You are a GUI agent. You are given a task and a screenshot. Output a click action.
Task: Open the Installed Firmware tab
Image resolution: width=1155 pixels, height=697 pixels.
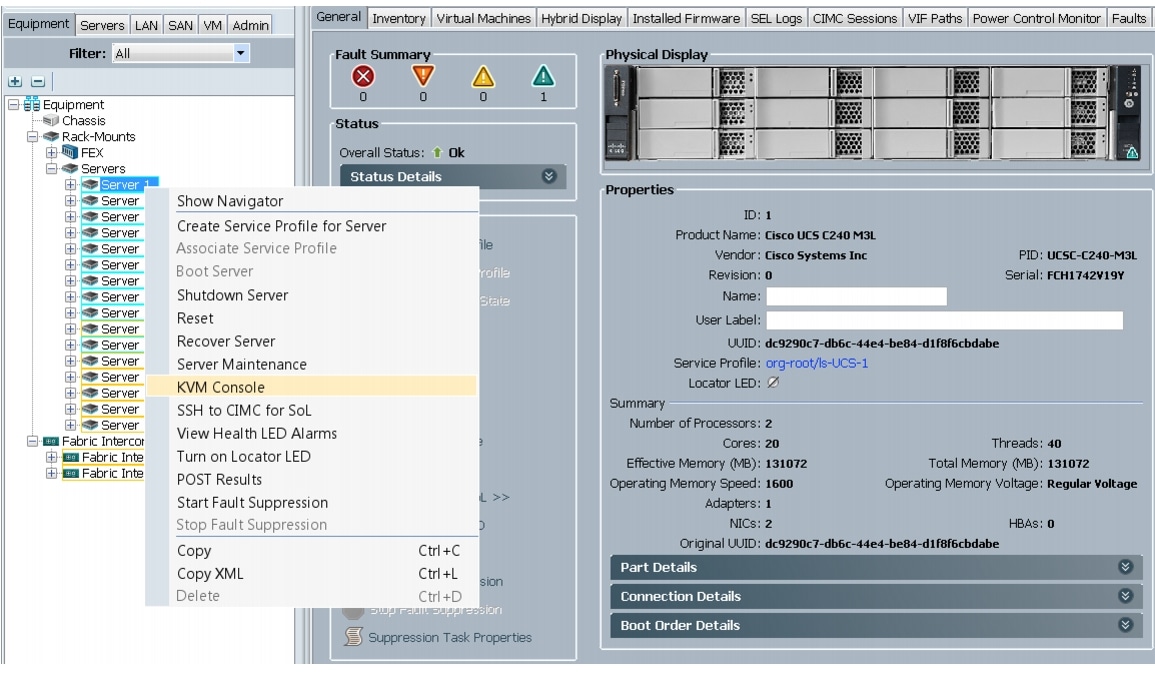tap(686, 18)
